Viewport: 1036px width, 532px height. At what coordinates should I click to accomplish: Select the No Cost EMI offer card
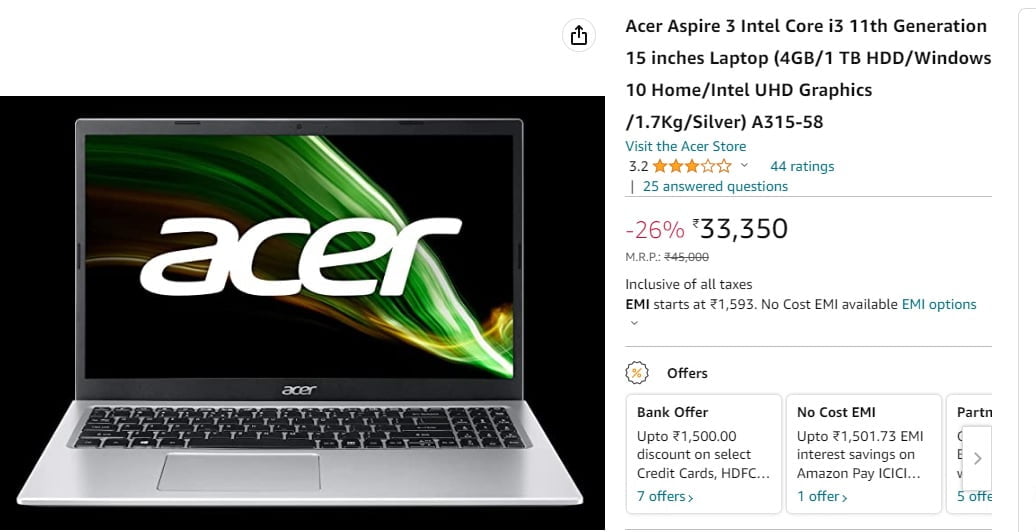point(864,454)
